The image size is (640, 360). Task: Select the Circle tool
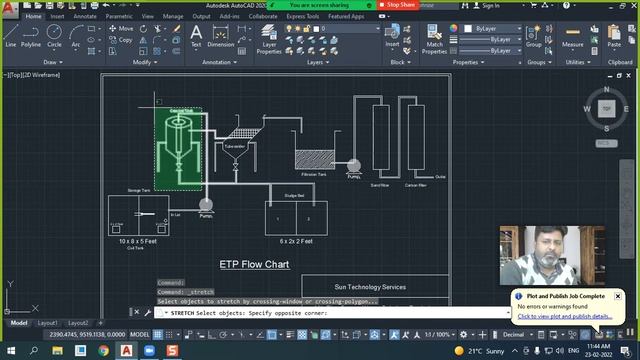54,36
